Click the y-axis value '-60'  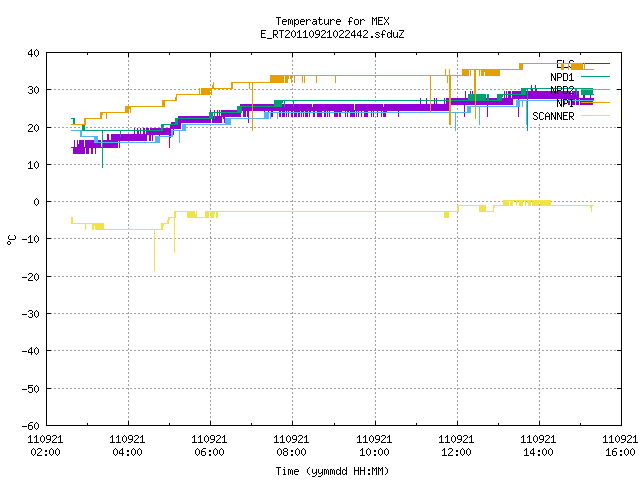click(x=31, y=425)
